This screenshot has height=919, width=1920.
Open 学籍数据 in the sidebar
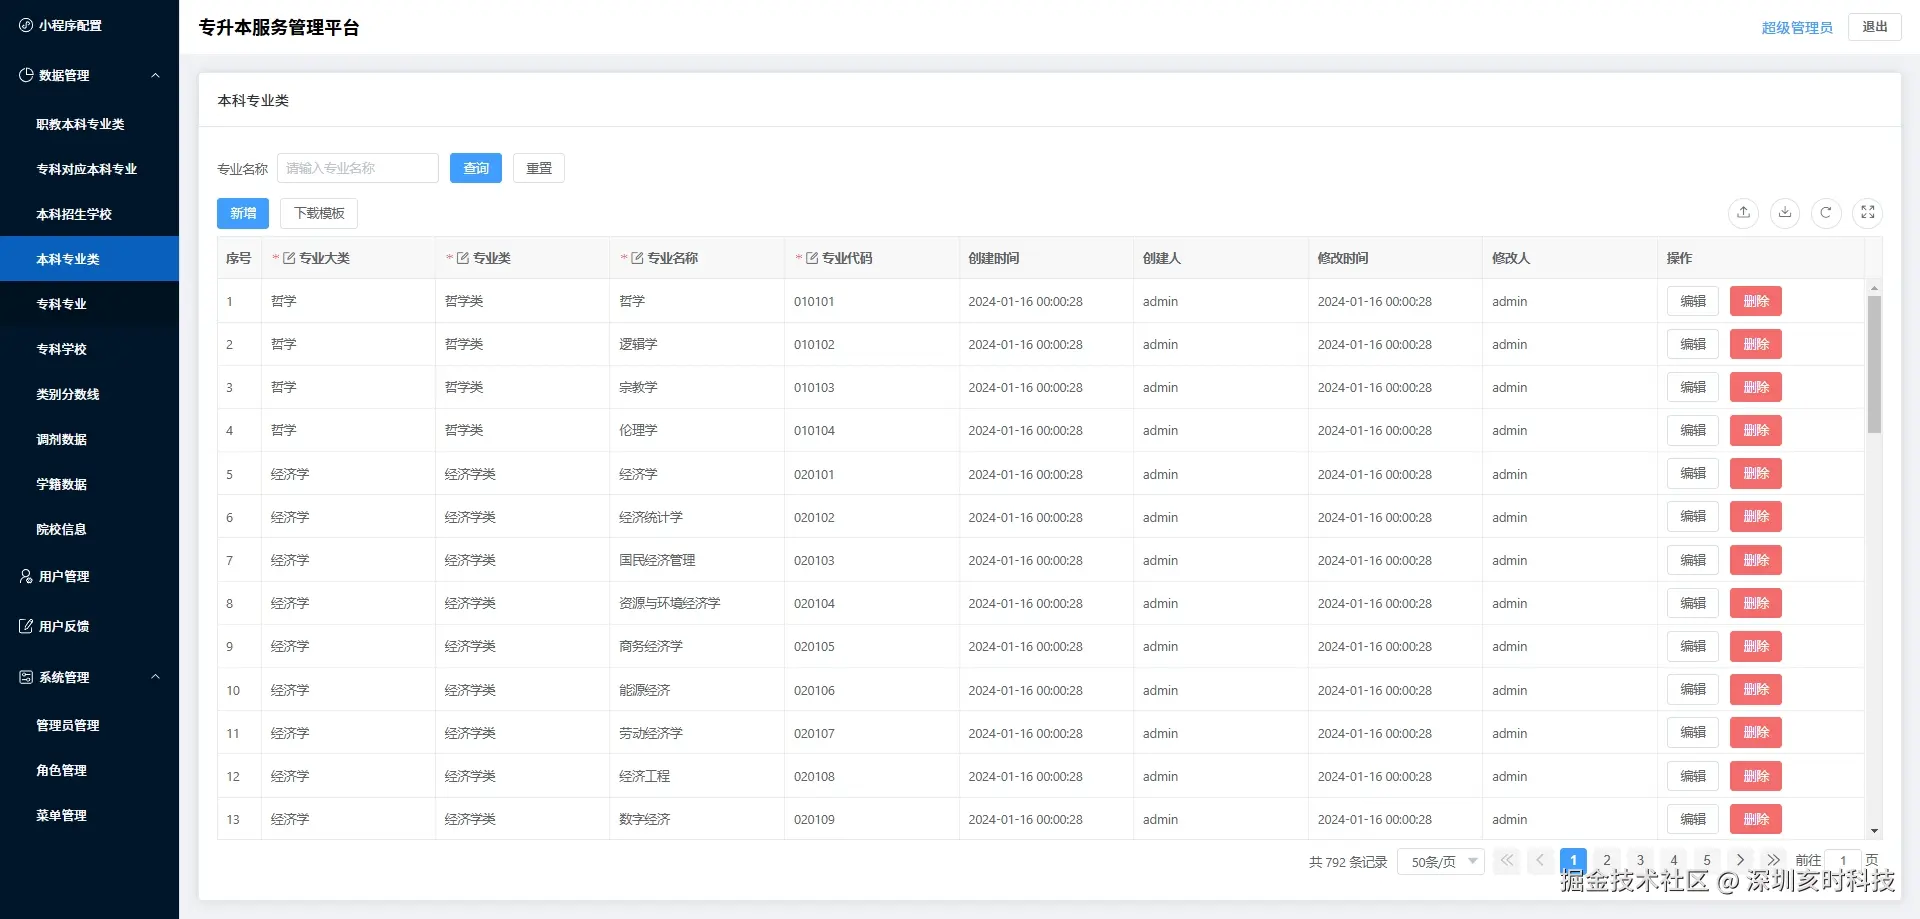click(90, 484)
